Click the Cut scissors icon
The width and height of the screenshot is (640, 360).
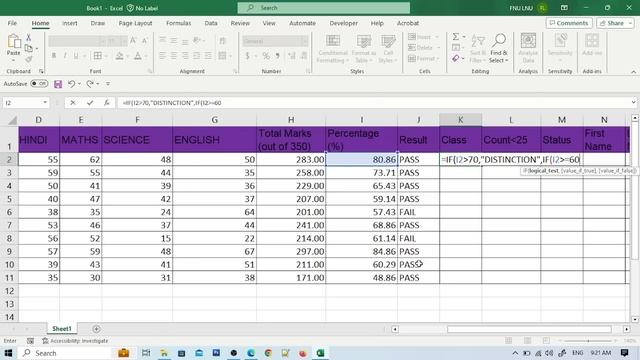pos(29,38)
